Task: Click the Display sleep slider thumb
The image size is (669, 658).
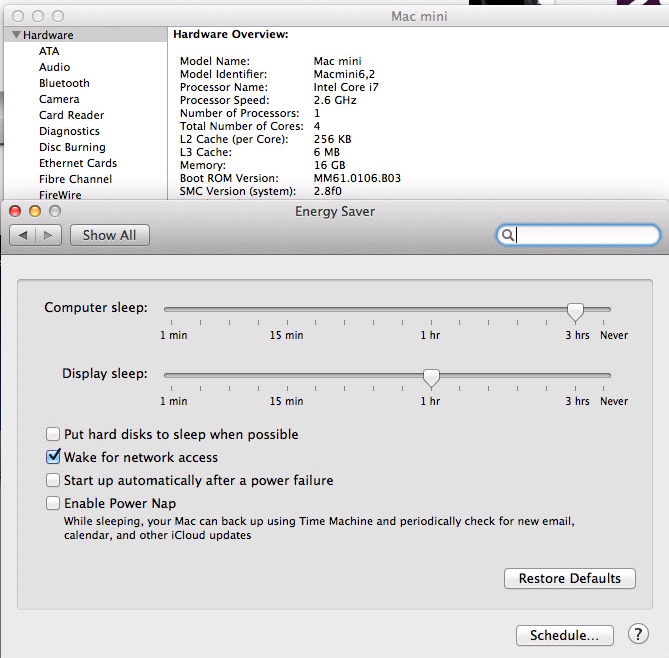Action: pos(431,378)
